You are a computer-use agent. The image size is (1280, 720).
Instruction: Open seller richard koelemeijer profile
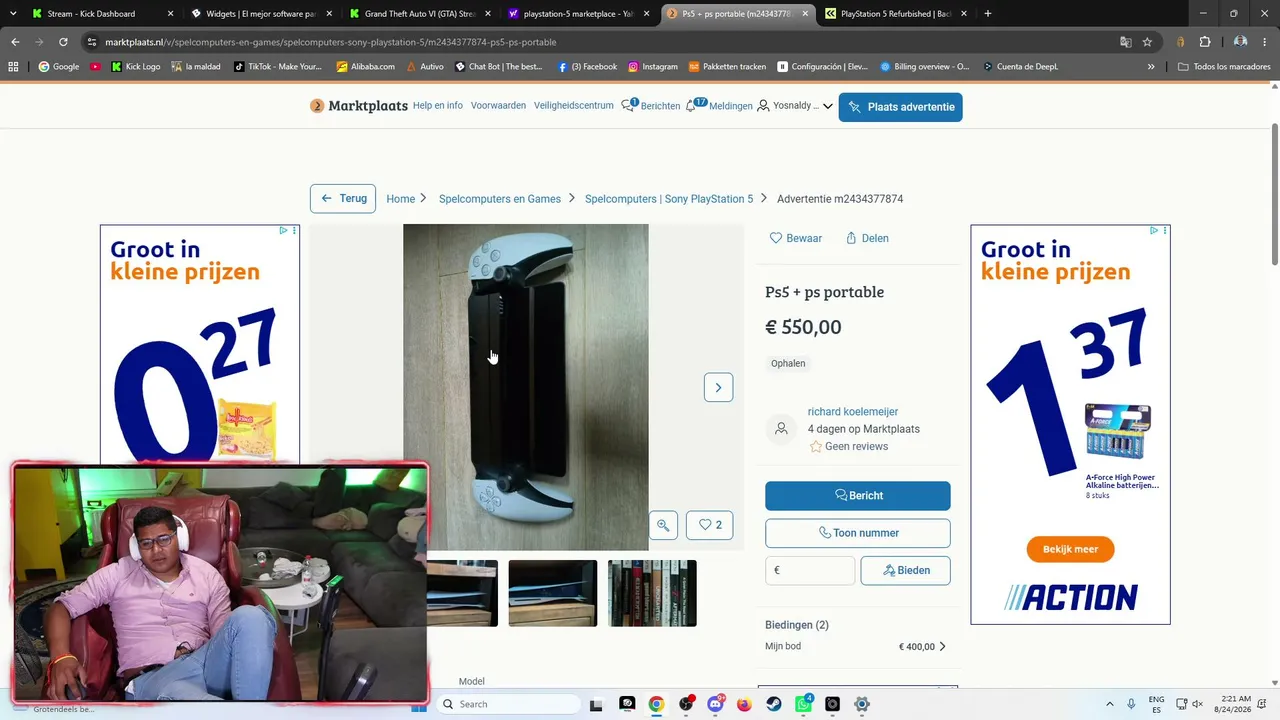point(853,412)
